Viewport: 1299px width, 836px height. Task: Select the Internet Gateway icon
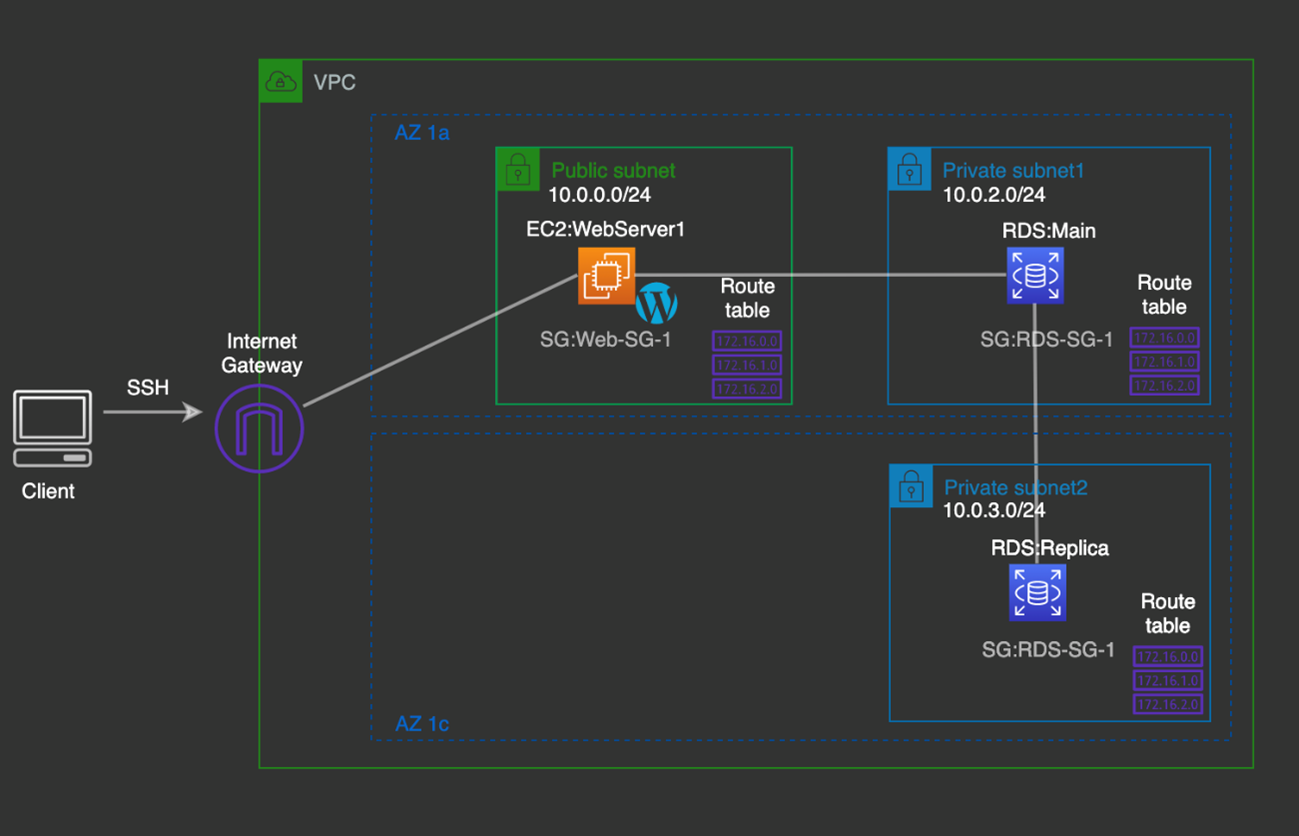pyautogui.click(x=259, y=428)
